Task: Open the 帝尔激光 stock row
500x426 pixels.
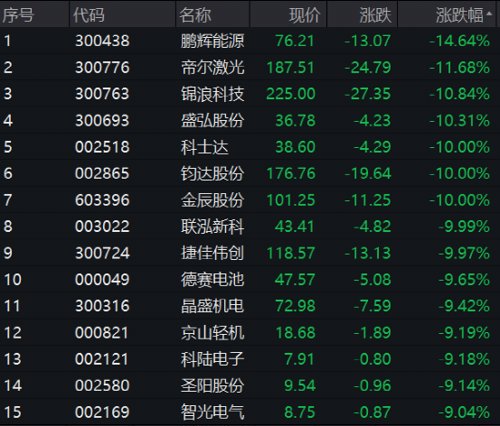Action: coord(250,67)
